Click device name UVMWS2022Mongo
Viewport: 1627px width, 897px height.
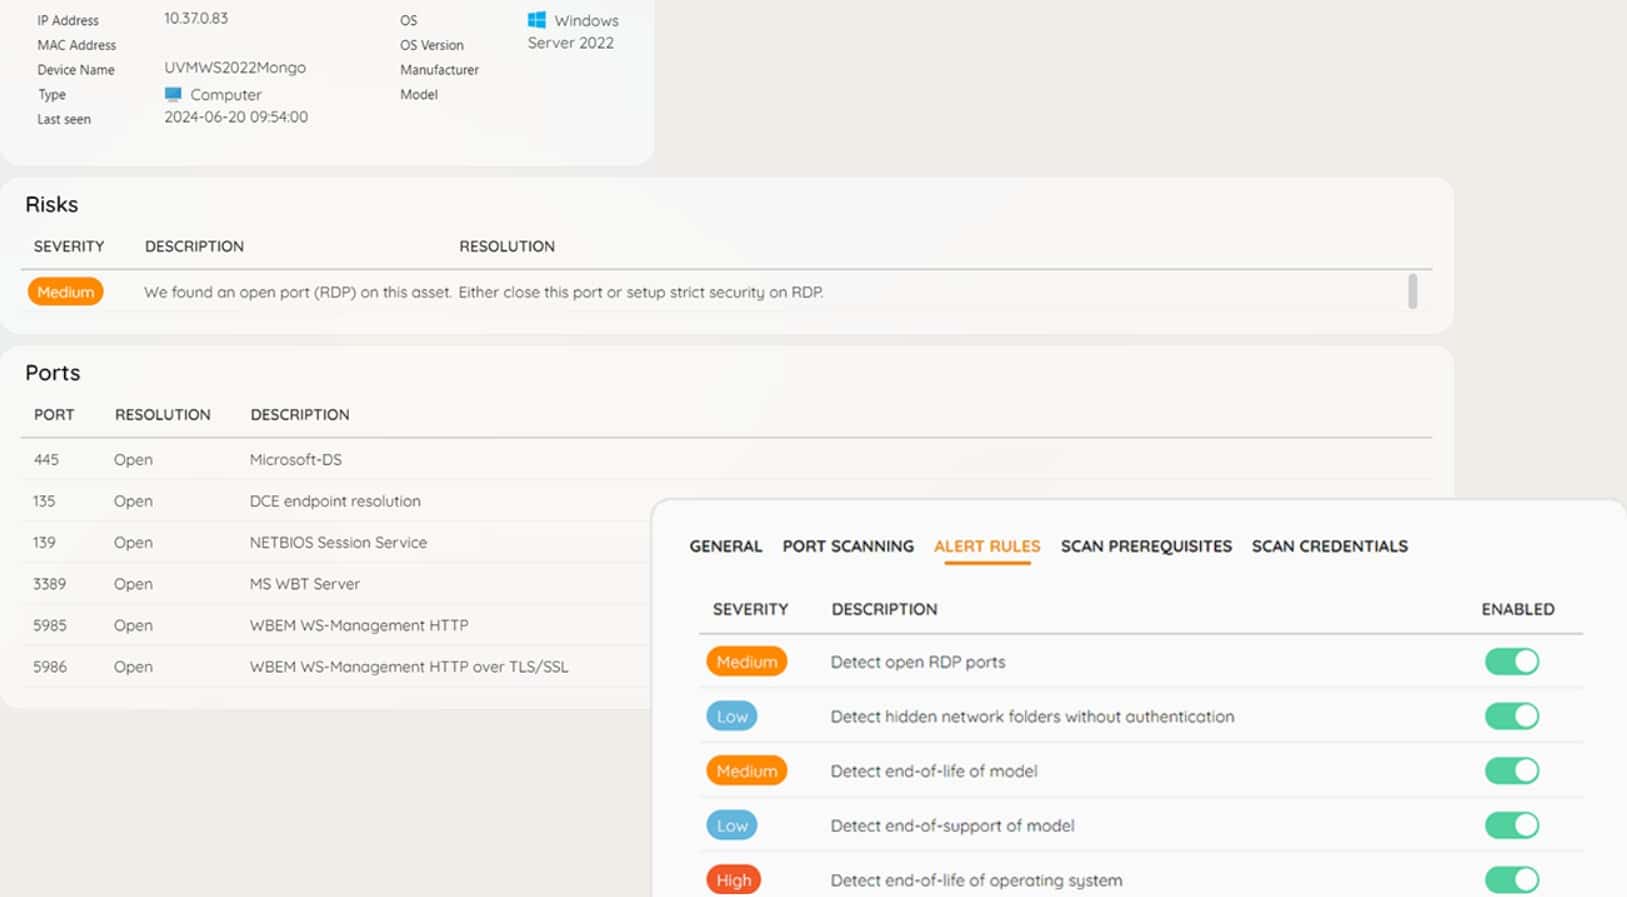[x=235, y=67]
